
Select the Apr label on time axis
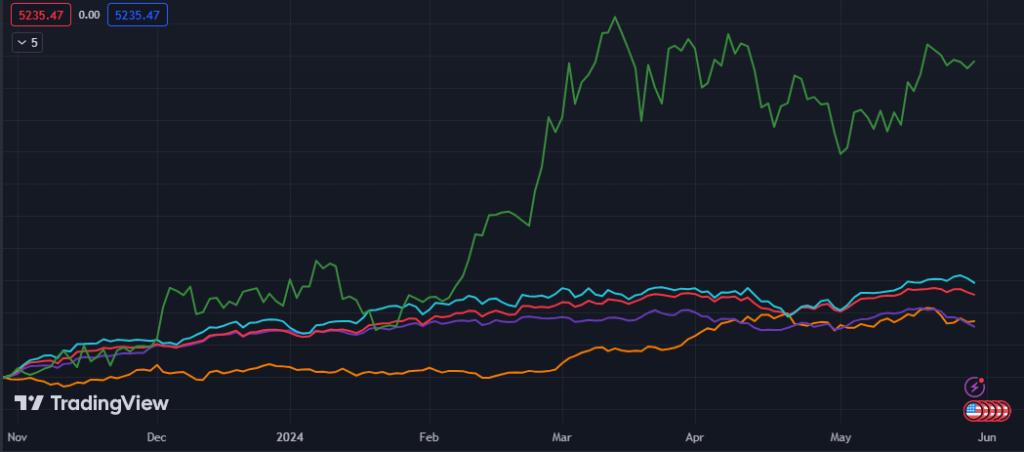(696, 437)
